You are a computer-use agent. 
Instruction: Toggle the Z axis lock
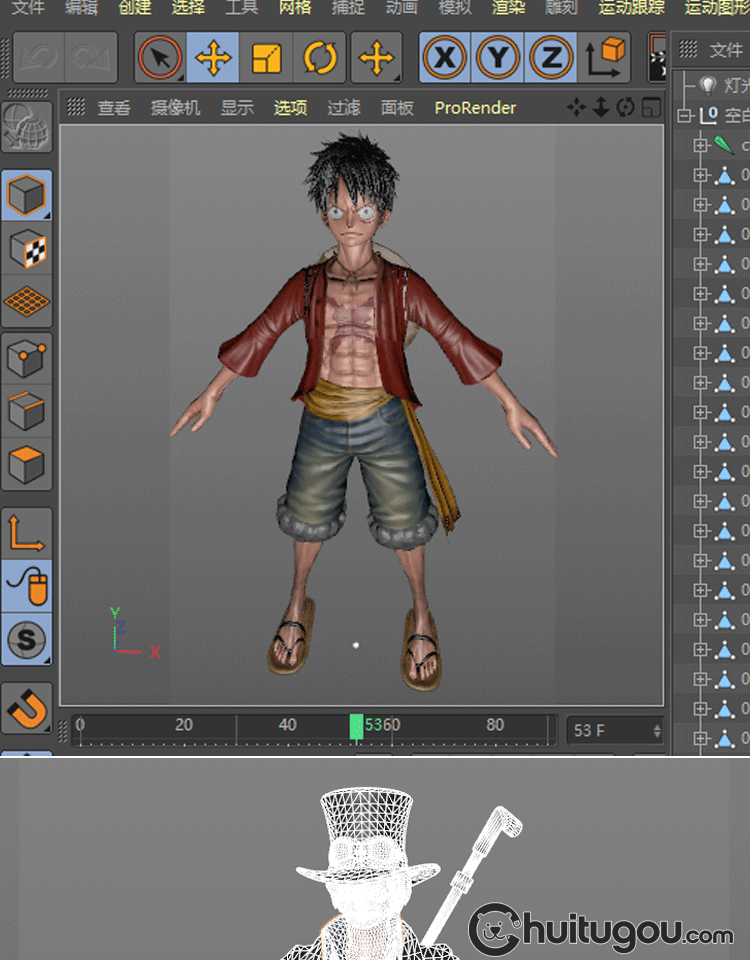pos(550,58)
